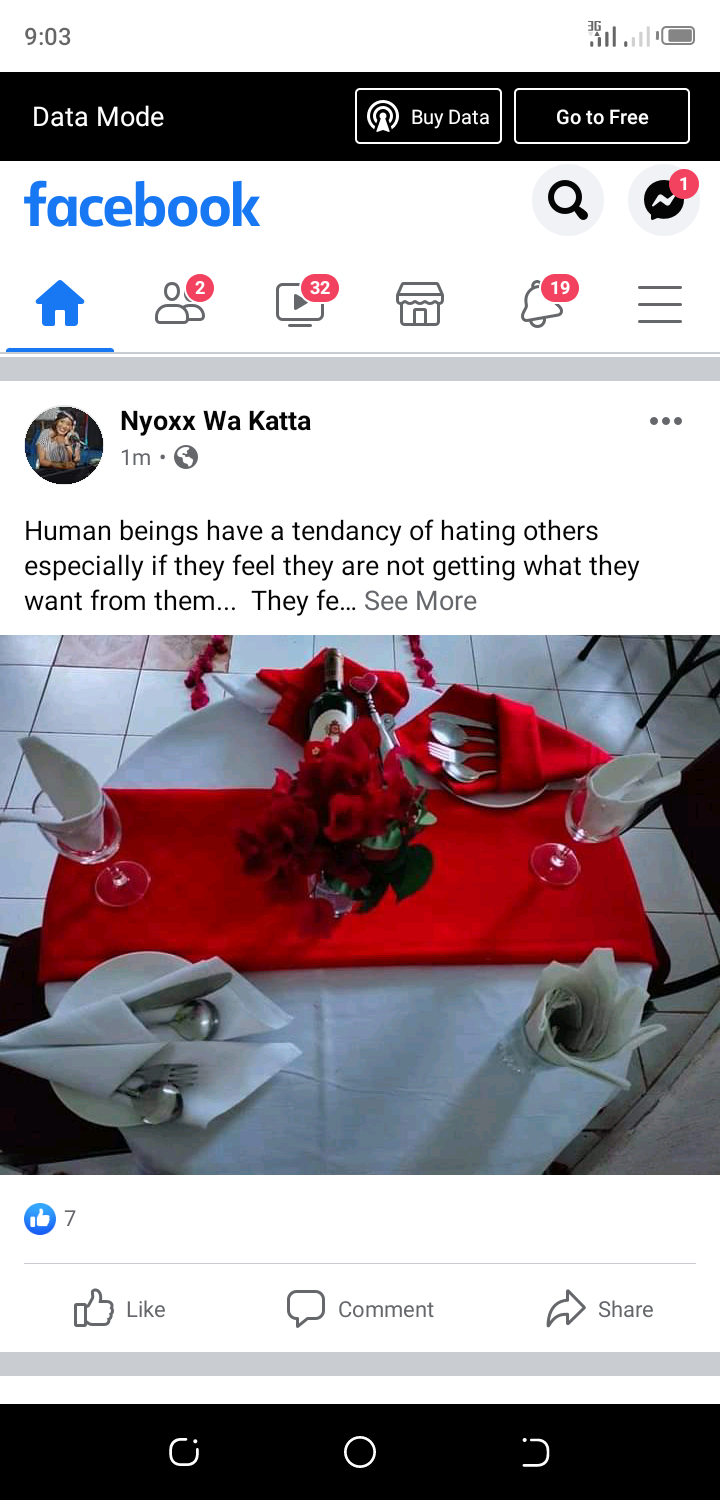
Task: Open Notifications bell icon
Action: tap(541, 303)
